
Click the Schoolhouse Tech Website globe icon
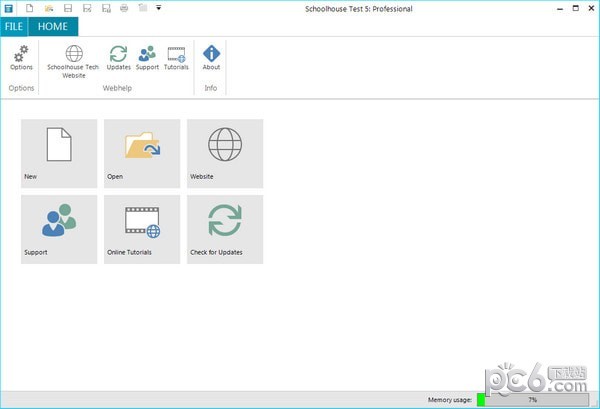(x=73, y=56)
